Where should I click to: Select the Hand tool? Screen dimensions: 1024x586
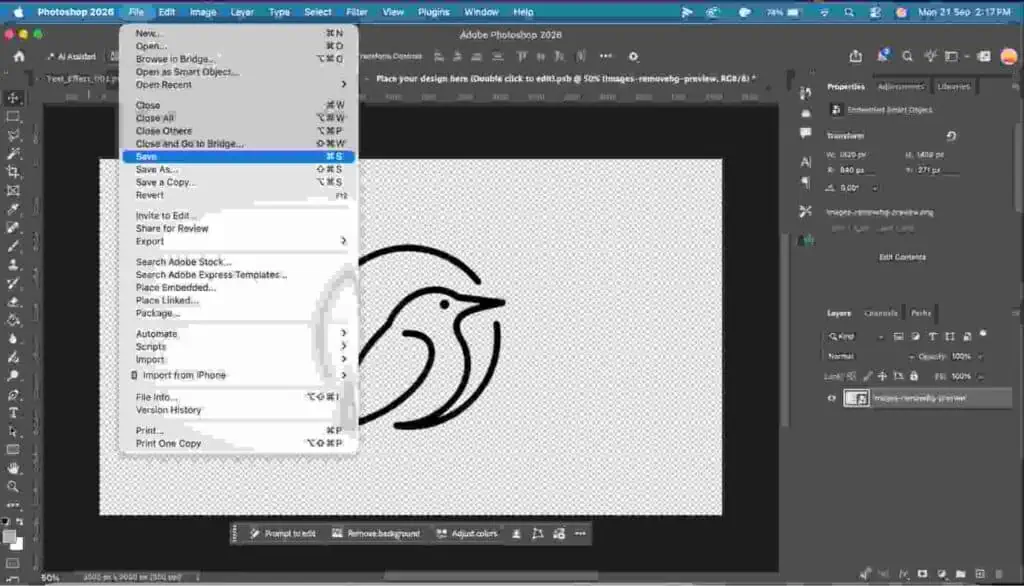(13, 468)
